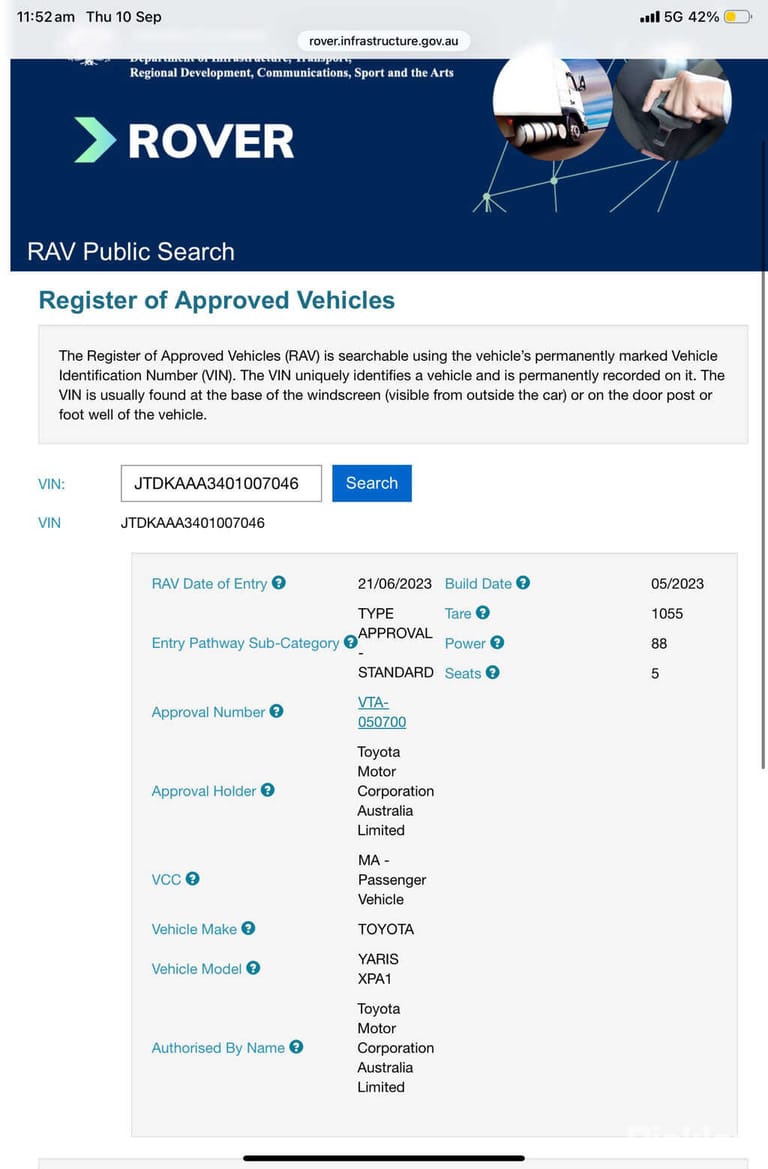Viewport: 768px width, 1169px height.
Task: Click the RAV Public Search heading
Action: pos(131,252)
